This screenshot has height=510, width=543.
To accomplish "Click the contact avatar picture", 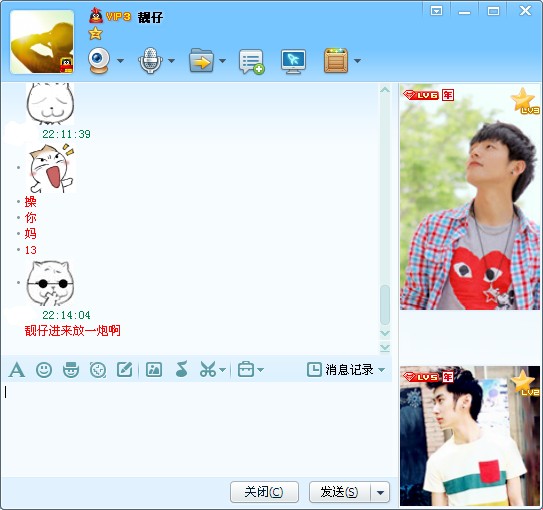I will pyautogui.click(x=42, y=42).
